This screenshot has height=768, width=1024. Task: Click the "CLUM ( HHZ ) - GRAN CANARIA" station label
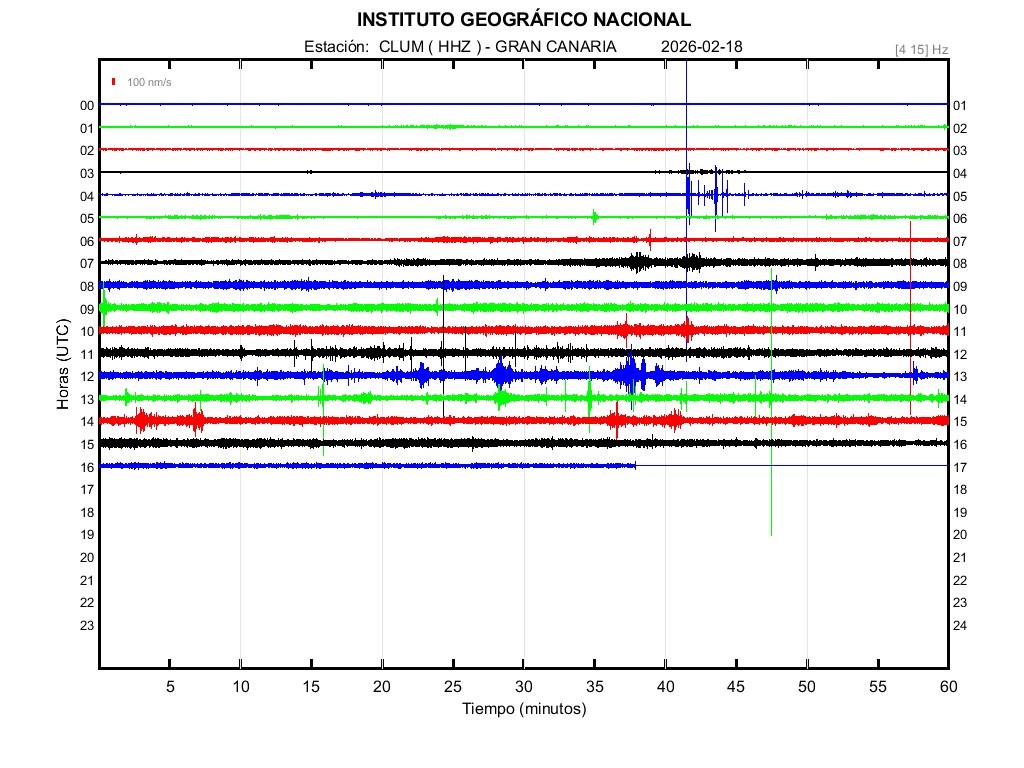(497, 47)
